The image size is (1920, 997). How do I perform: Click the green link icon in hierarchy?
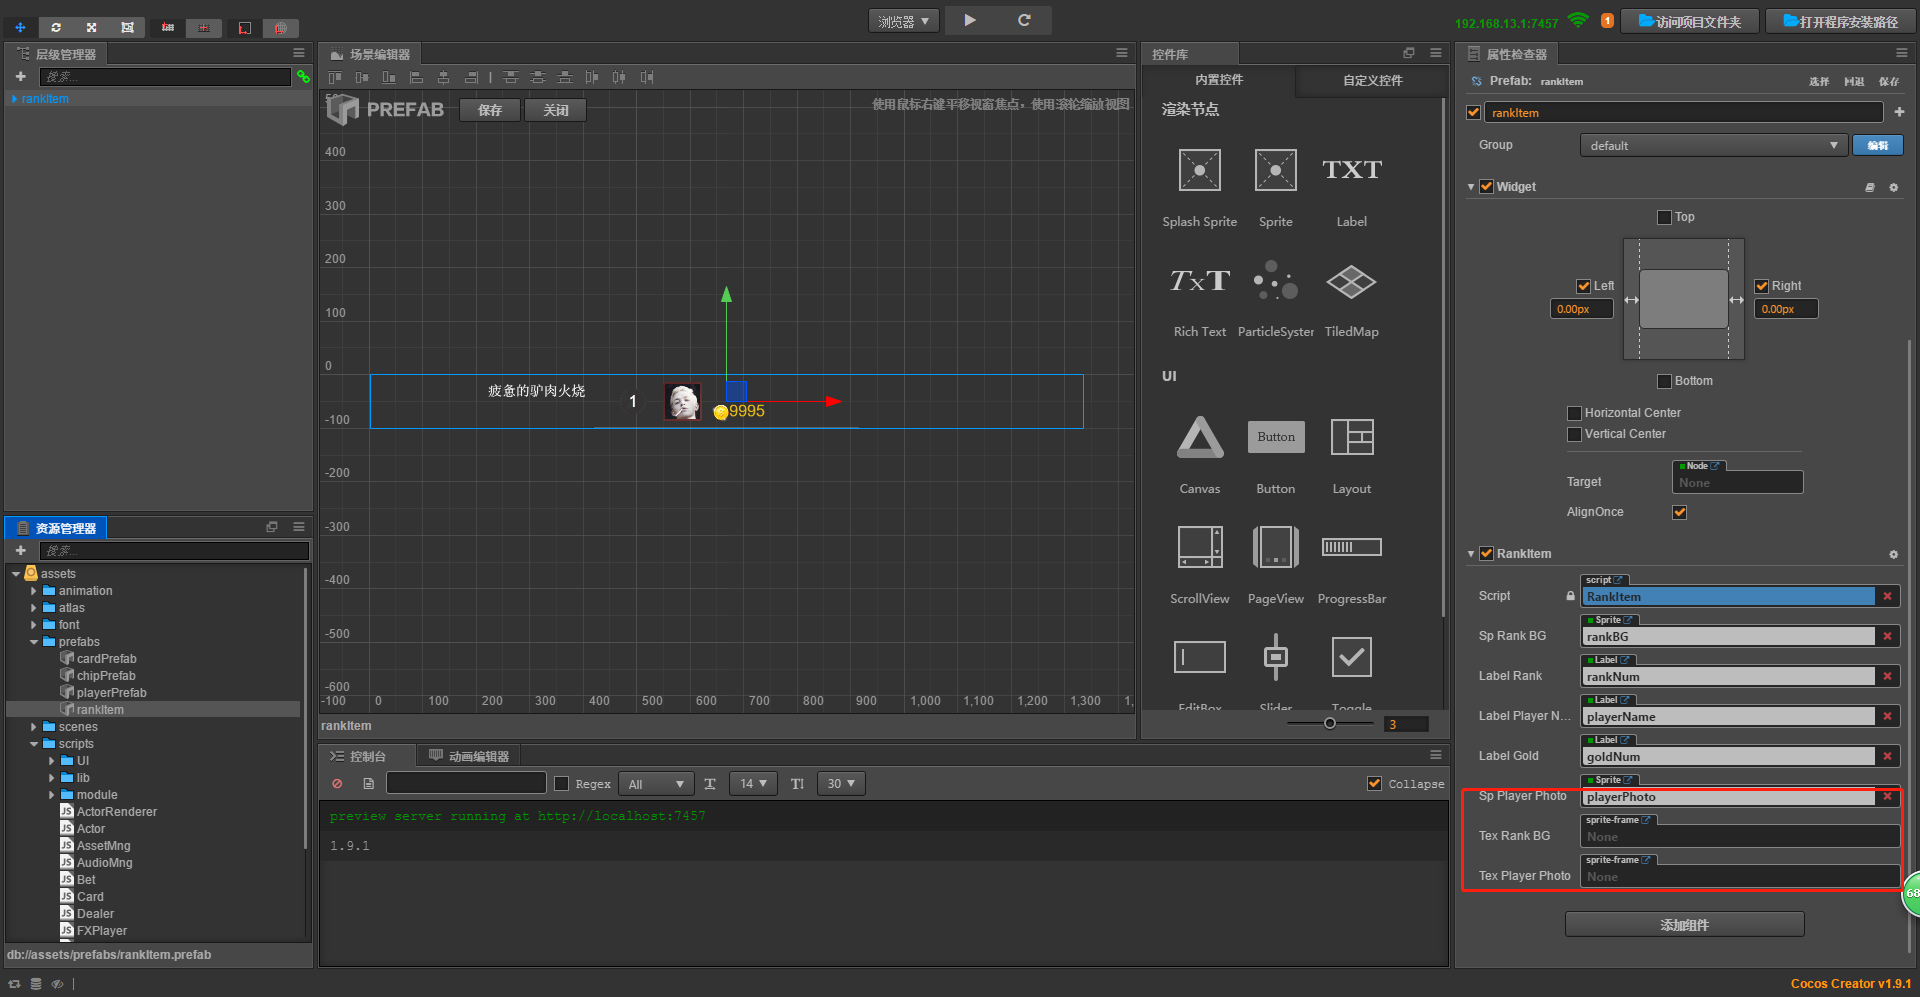303,77
